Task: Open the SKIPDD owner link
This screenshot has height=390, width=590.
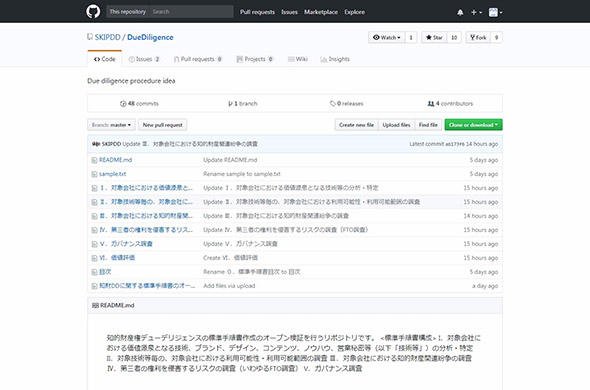Action: coord(107,37)
